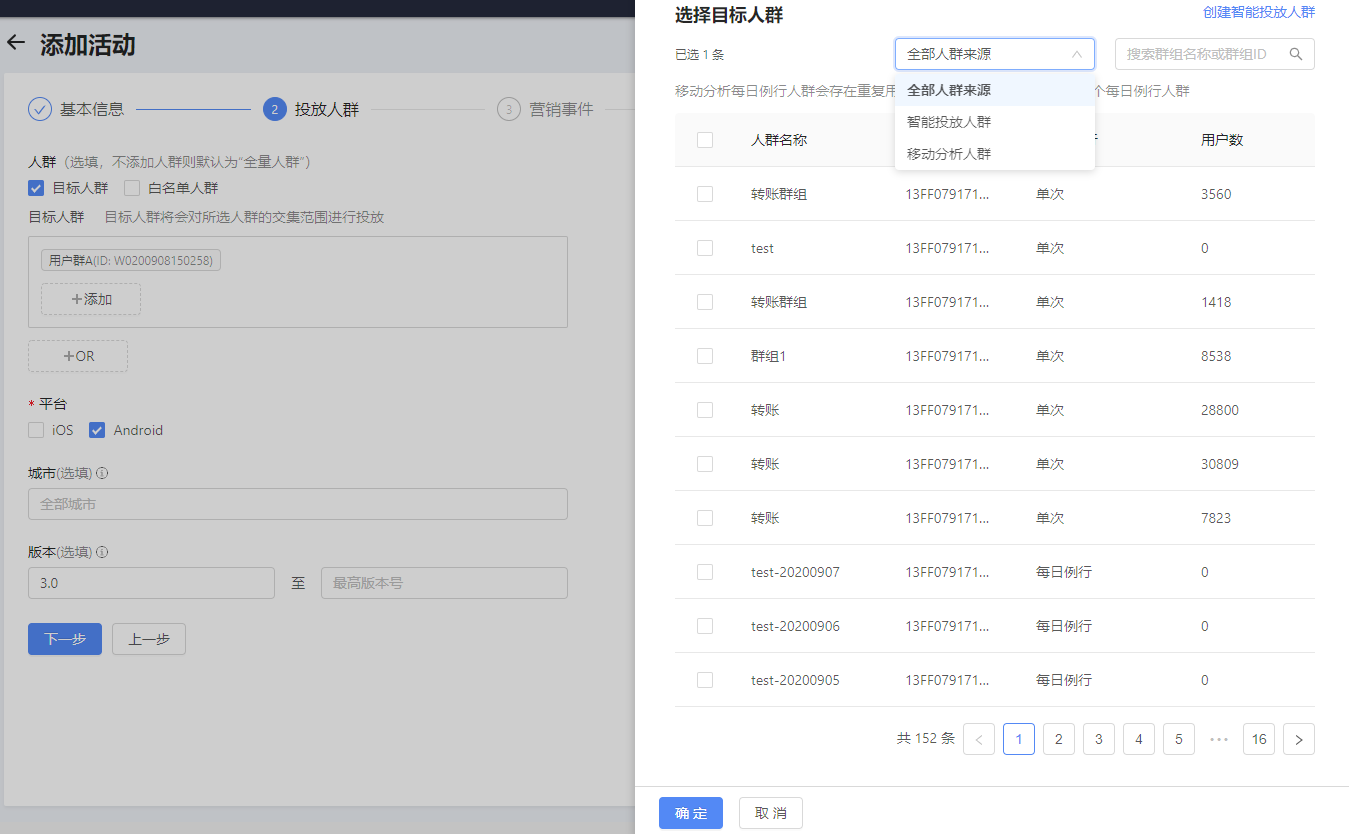Click the 用户群A tag
The height and width of the screenshot is (834, 1349).
131,260
